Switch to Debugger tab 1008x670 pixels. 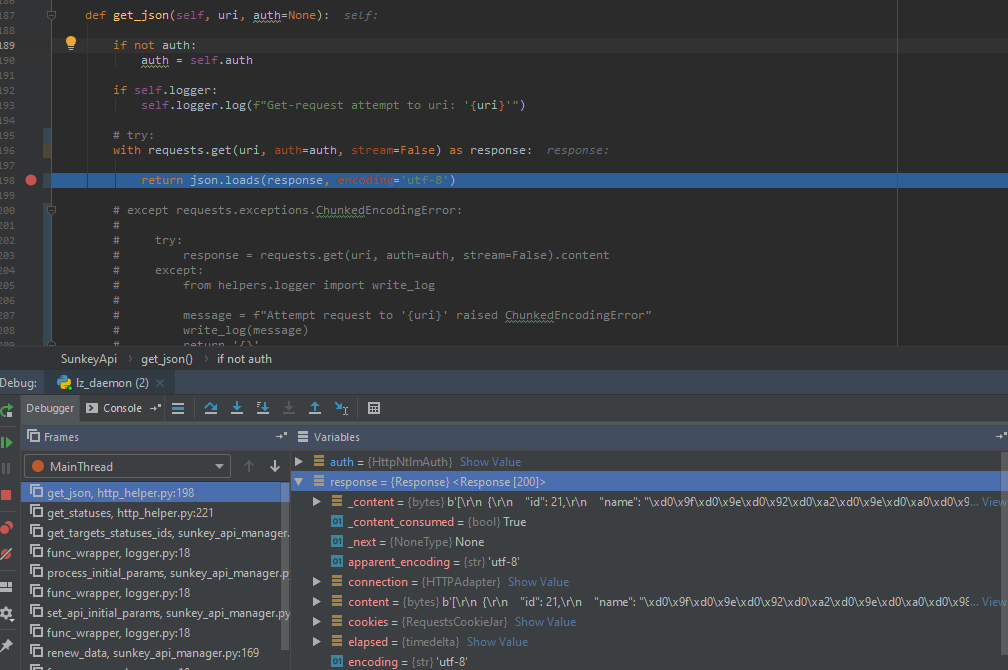click(x=50, y=408)
